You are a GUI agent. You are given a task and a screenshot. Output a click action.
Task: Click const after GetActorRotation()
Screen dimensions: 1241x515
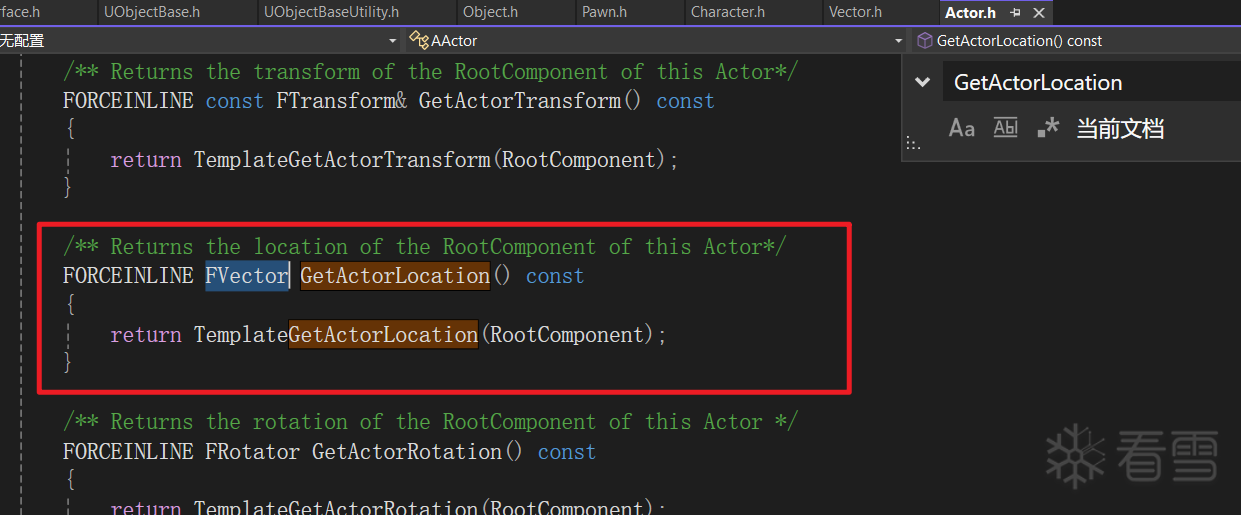[567, 451]
